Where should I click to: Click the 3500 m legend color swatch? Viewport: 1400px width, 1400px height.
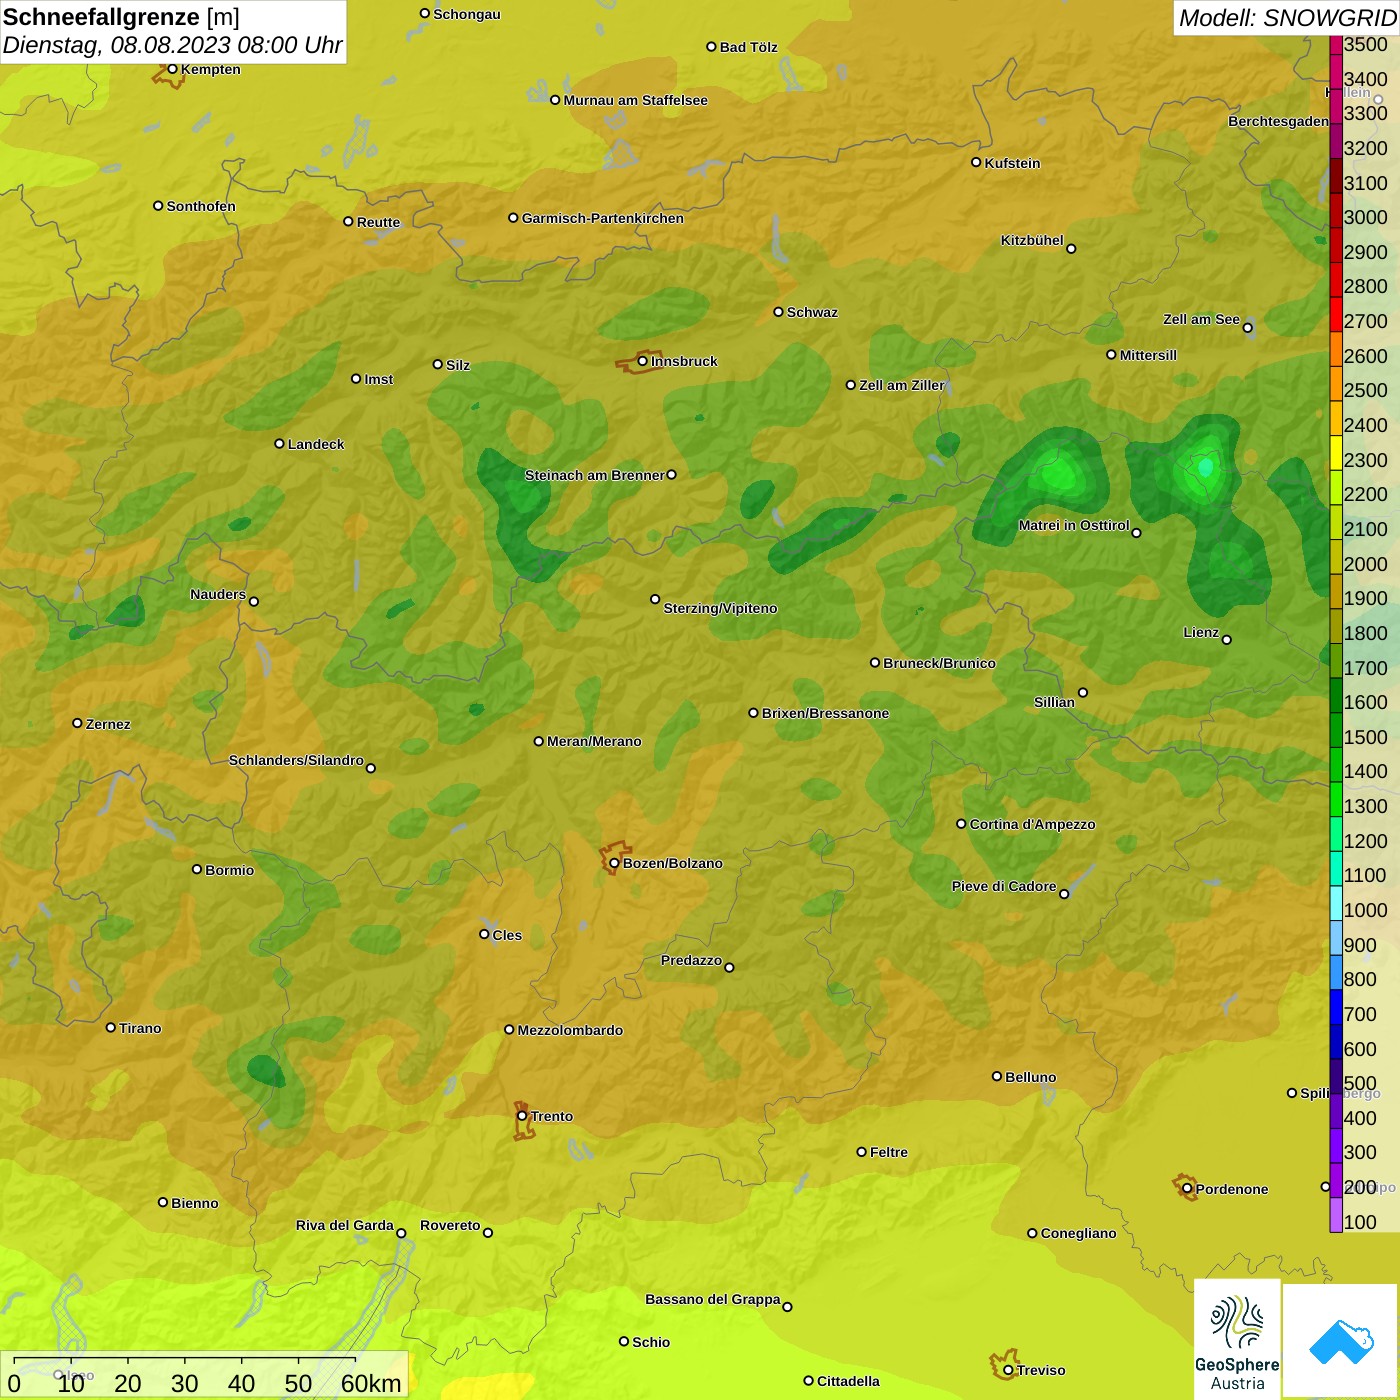pos(1335,44)
